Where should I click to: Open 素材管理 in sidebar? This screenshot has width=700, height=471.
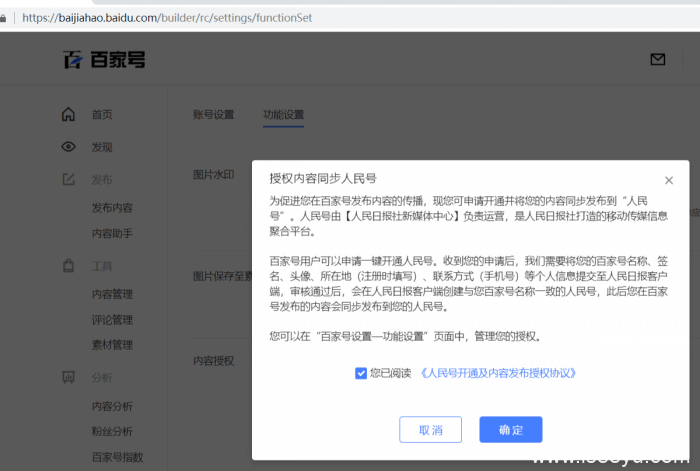[112, 345]
